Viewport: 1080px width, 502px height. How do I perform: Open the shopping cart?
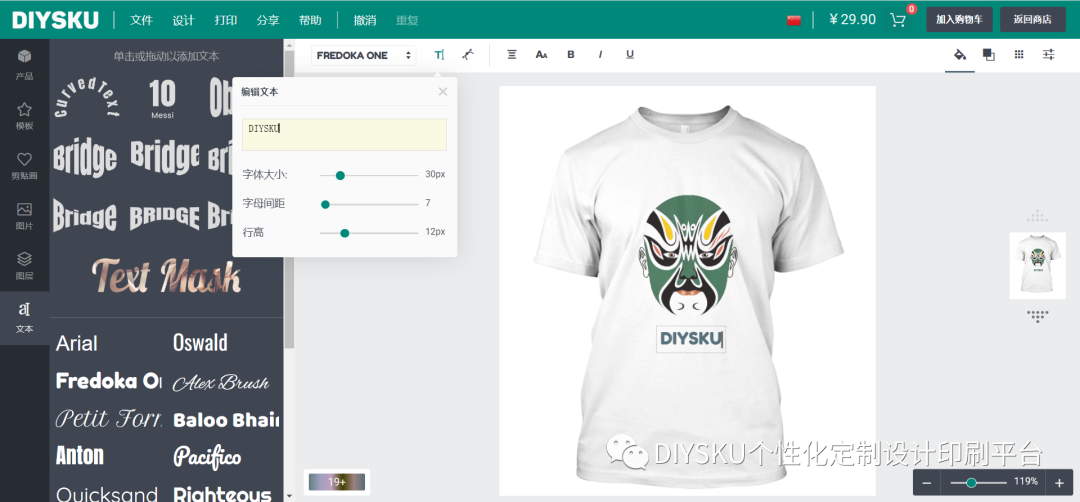point(898,19)
